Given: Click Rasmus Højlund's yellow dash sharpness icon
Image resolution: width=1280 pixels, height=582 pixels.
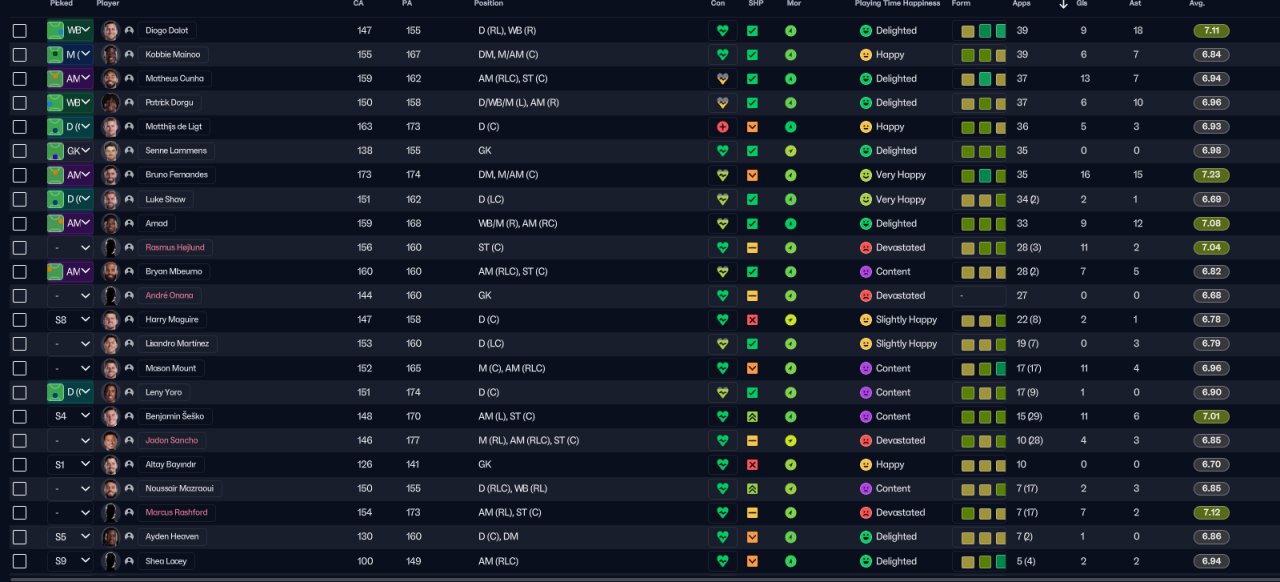Looking at the screenshot, I should tap(752, 248).
